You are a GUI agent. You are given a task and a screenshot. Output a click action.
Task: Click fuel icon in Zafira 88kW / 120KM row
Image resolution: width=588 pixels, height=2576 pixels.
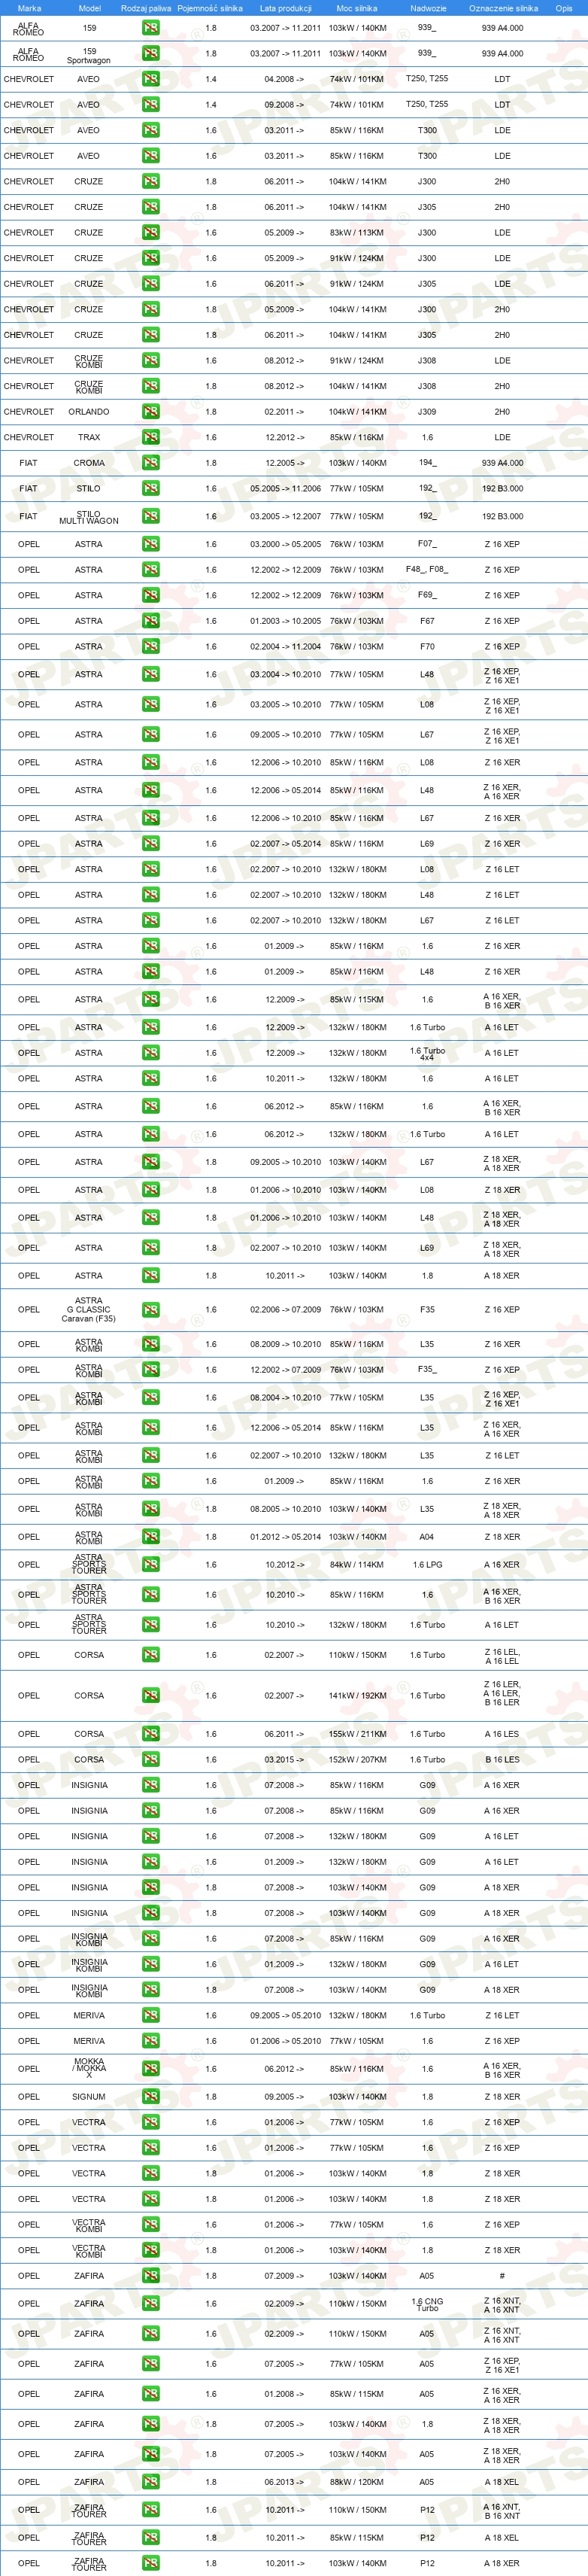tap(150, 2482)
